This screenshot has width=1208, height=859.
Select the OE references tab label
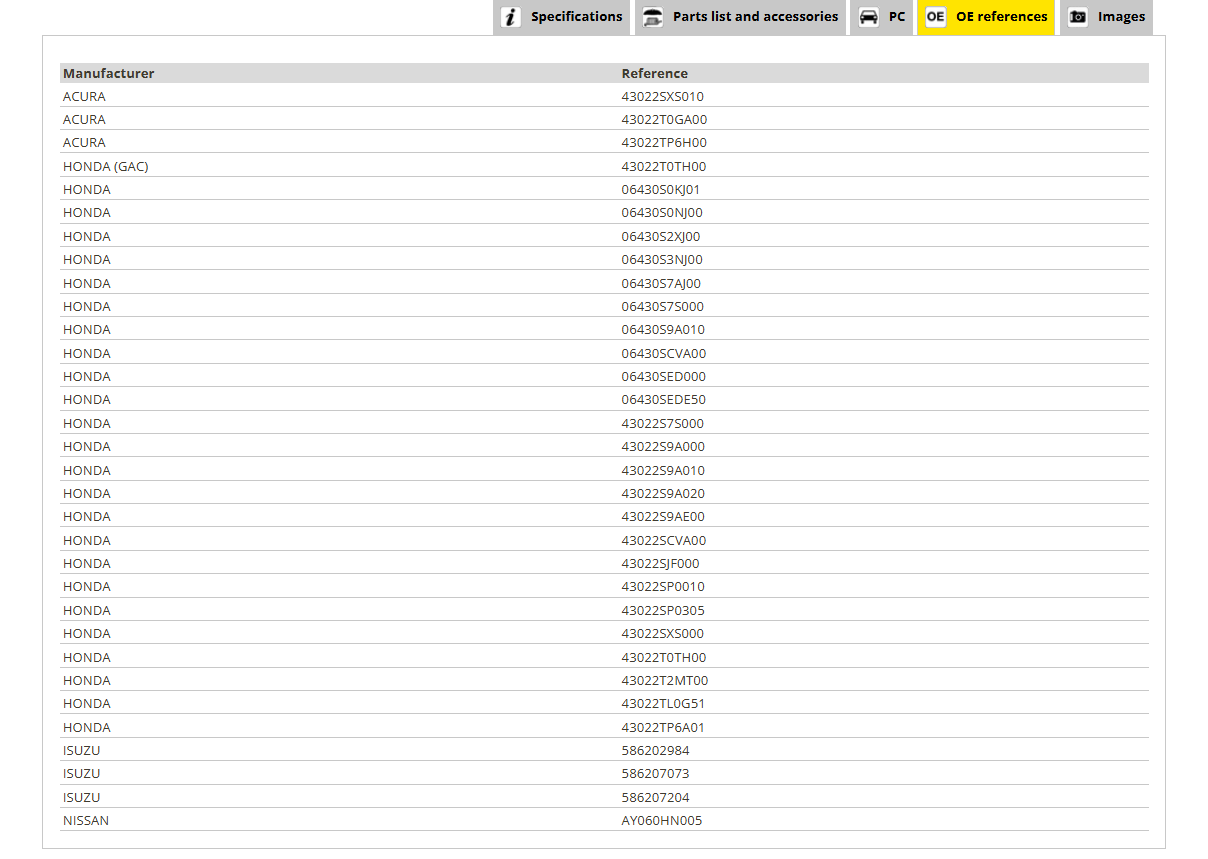1002,16
